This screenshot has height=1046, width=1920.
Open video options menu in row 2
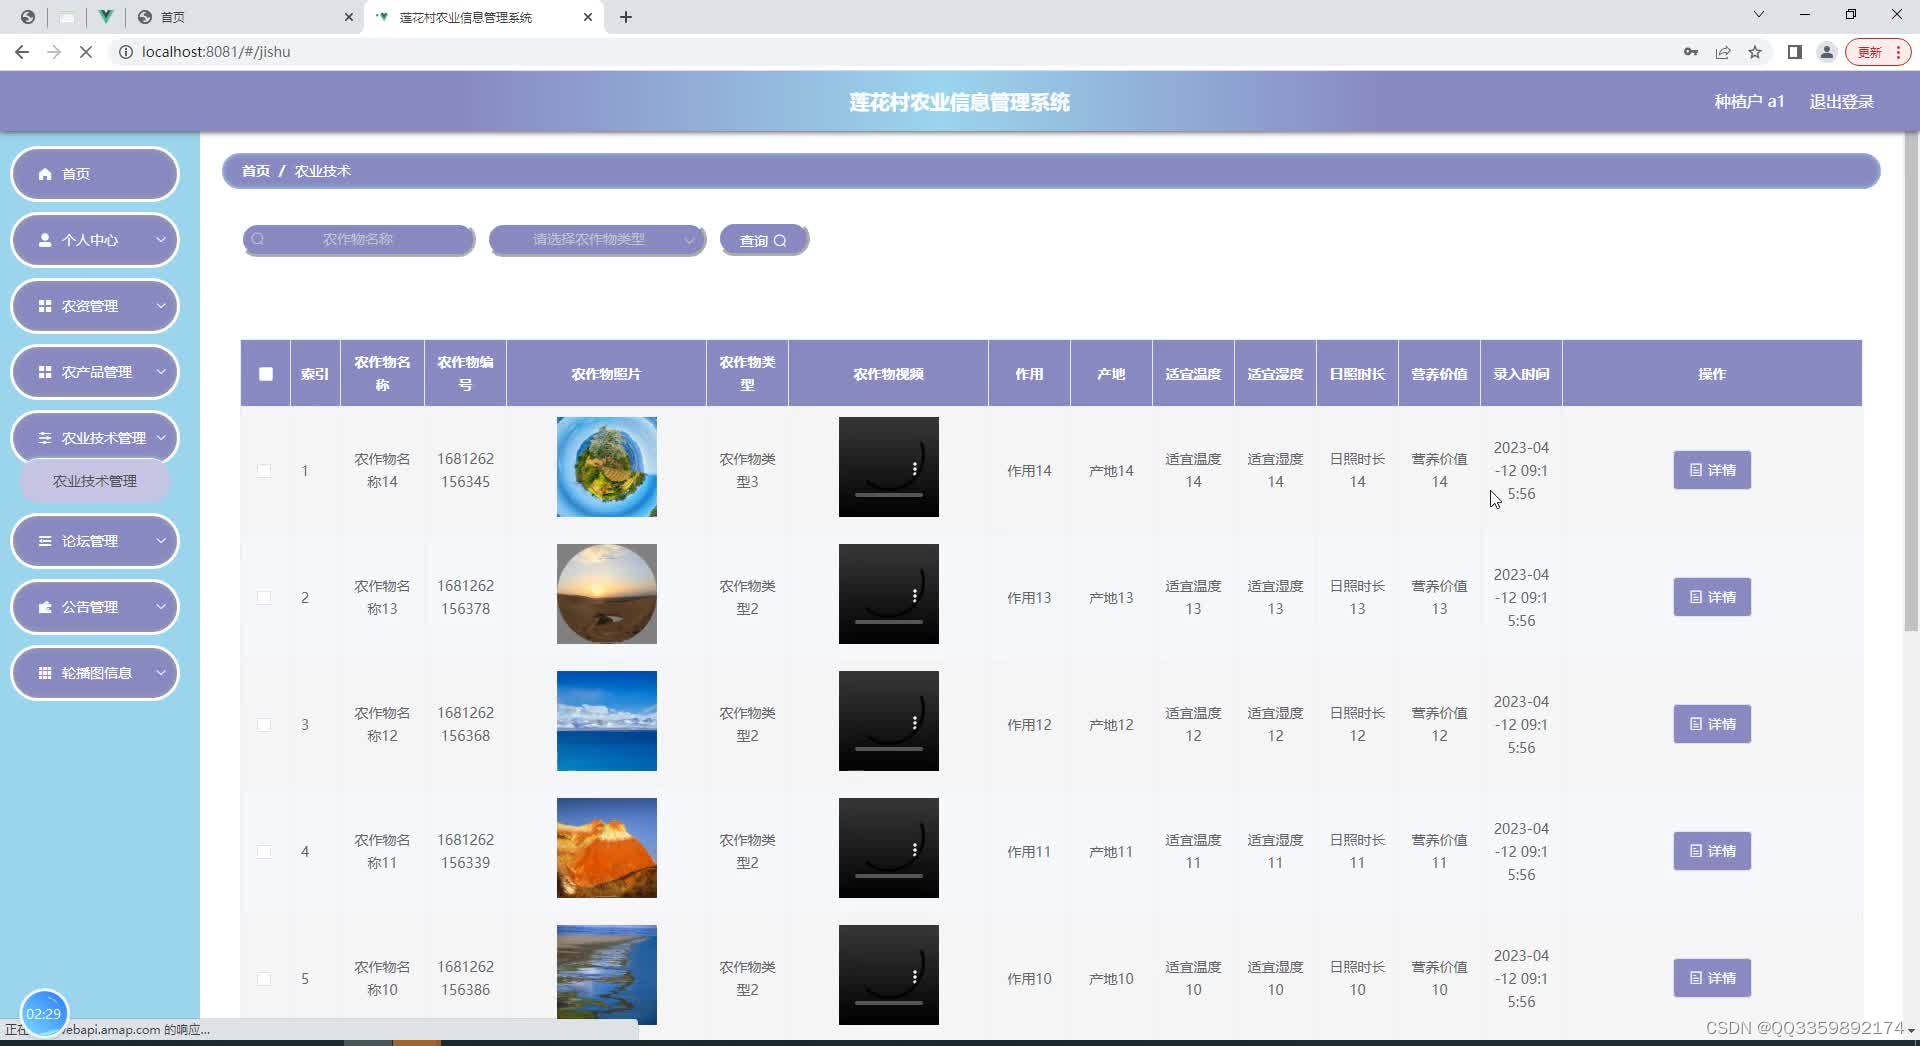pos(914,596)
